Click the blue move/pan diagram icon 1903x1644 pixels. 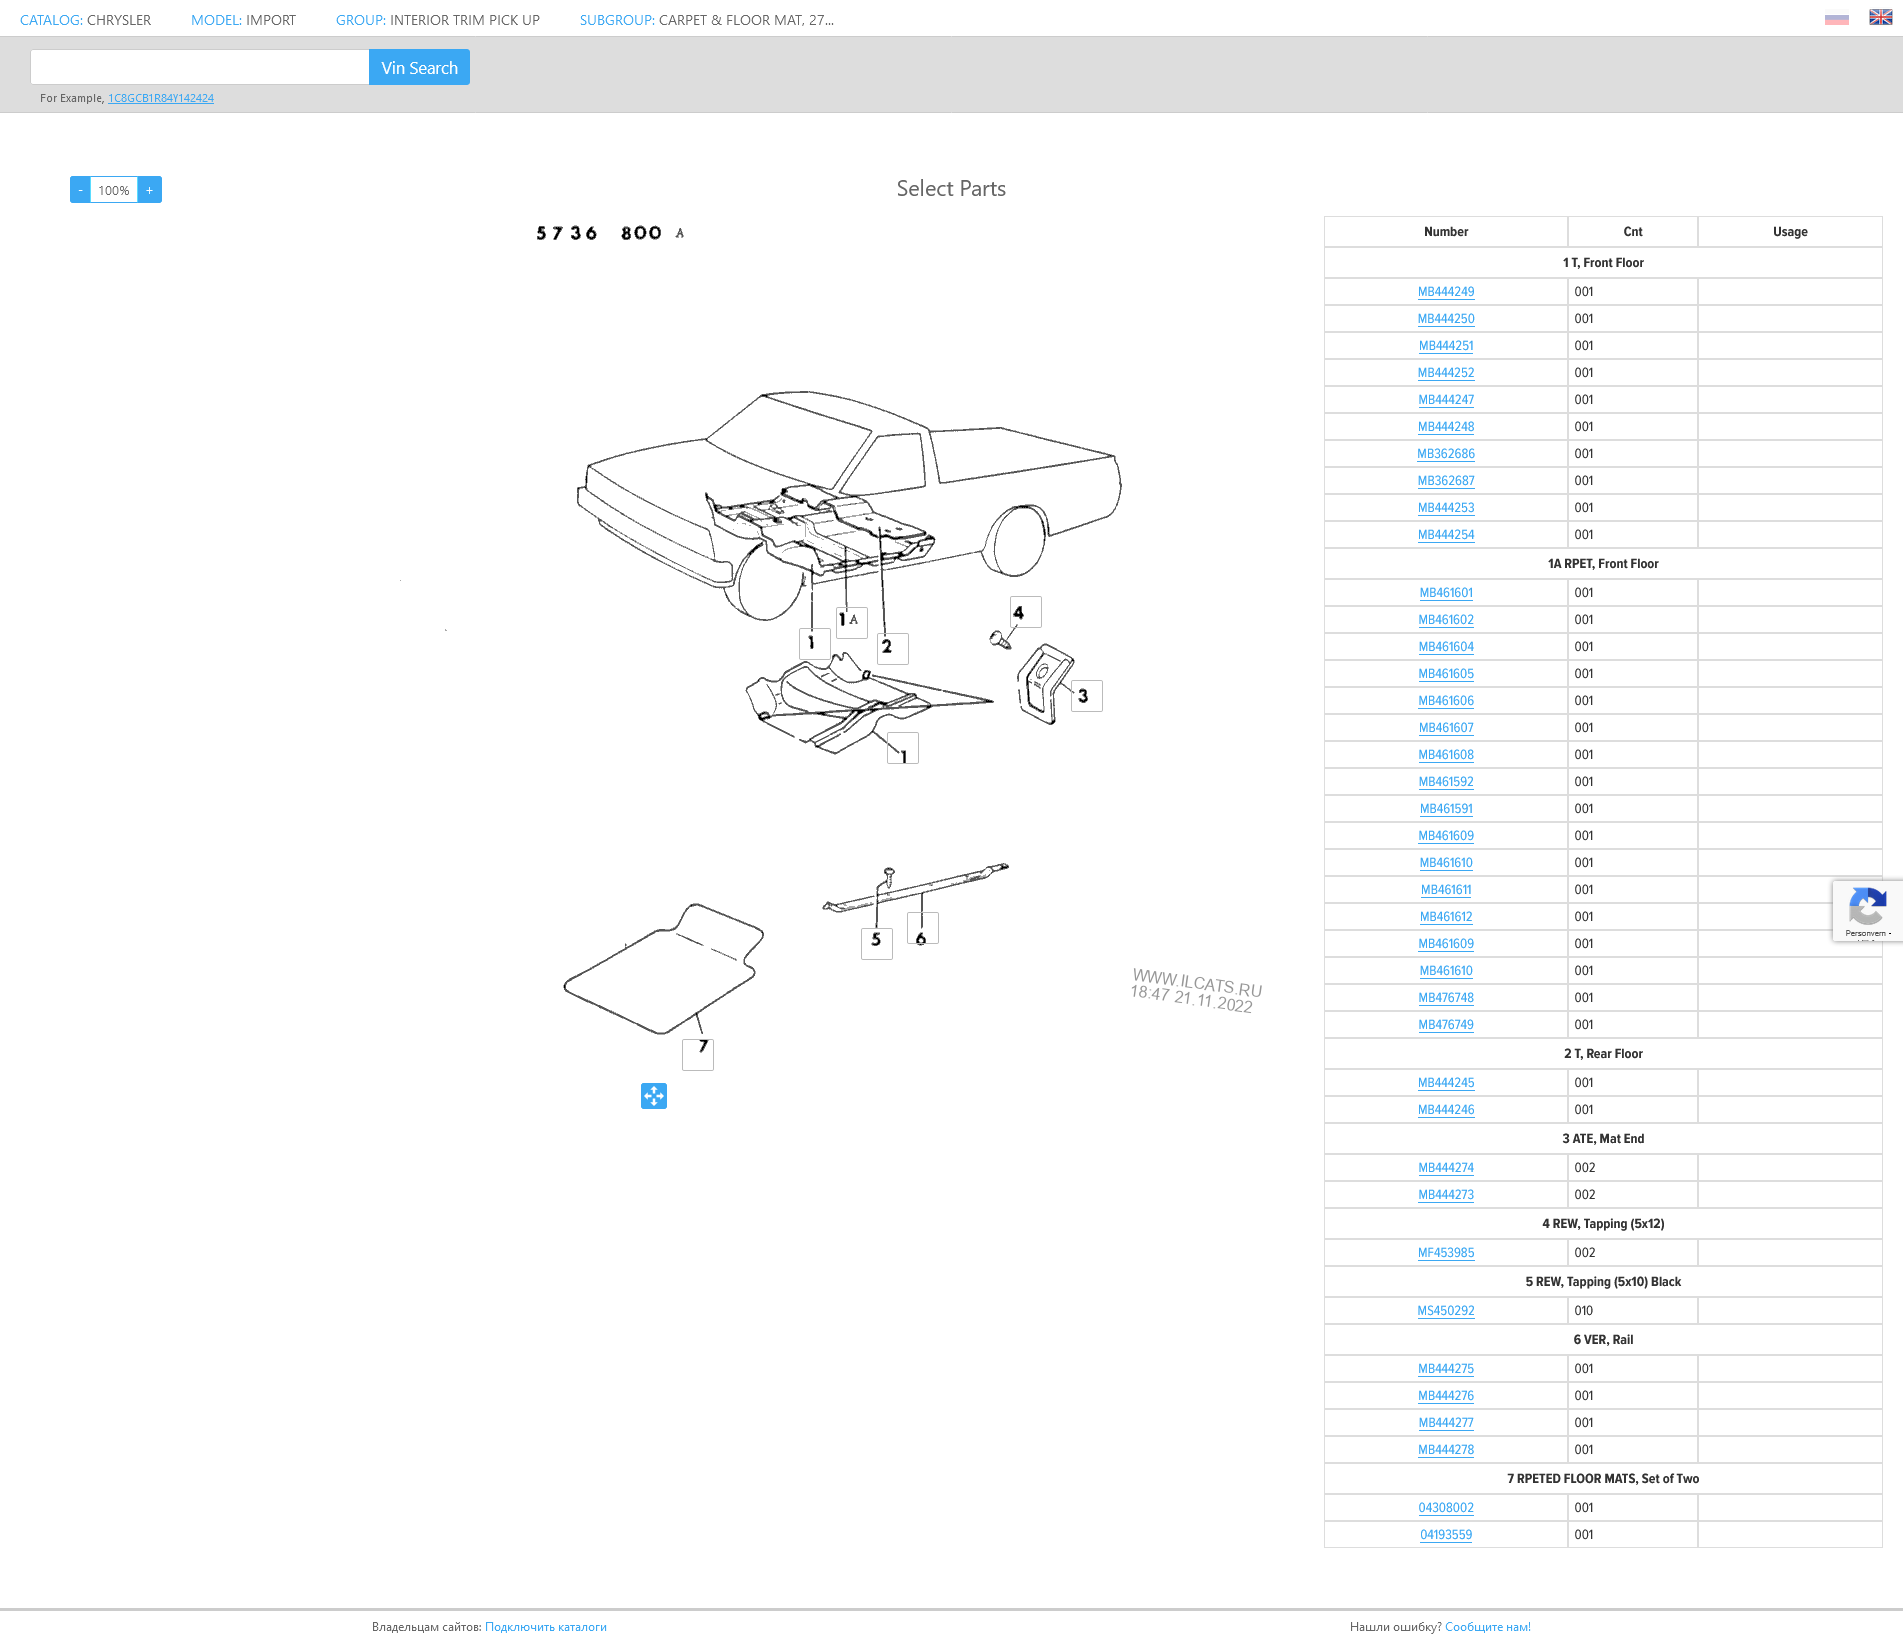pyautogui.click(x=654, y=1096)
